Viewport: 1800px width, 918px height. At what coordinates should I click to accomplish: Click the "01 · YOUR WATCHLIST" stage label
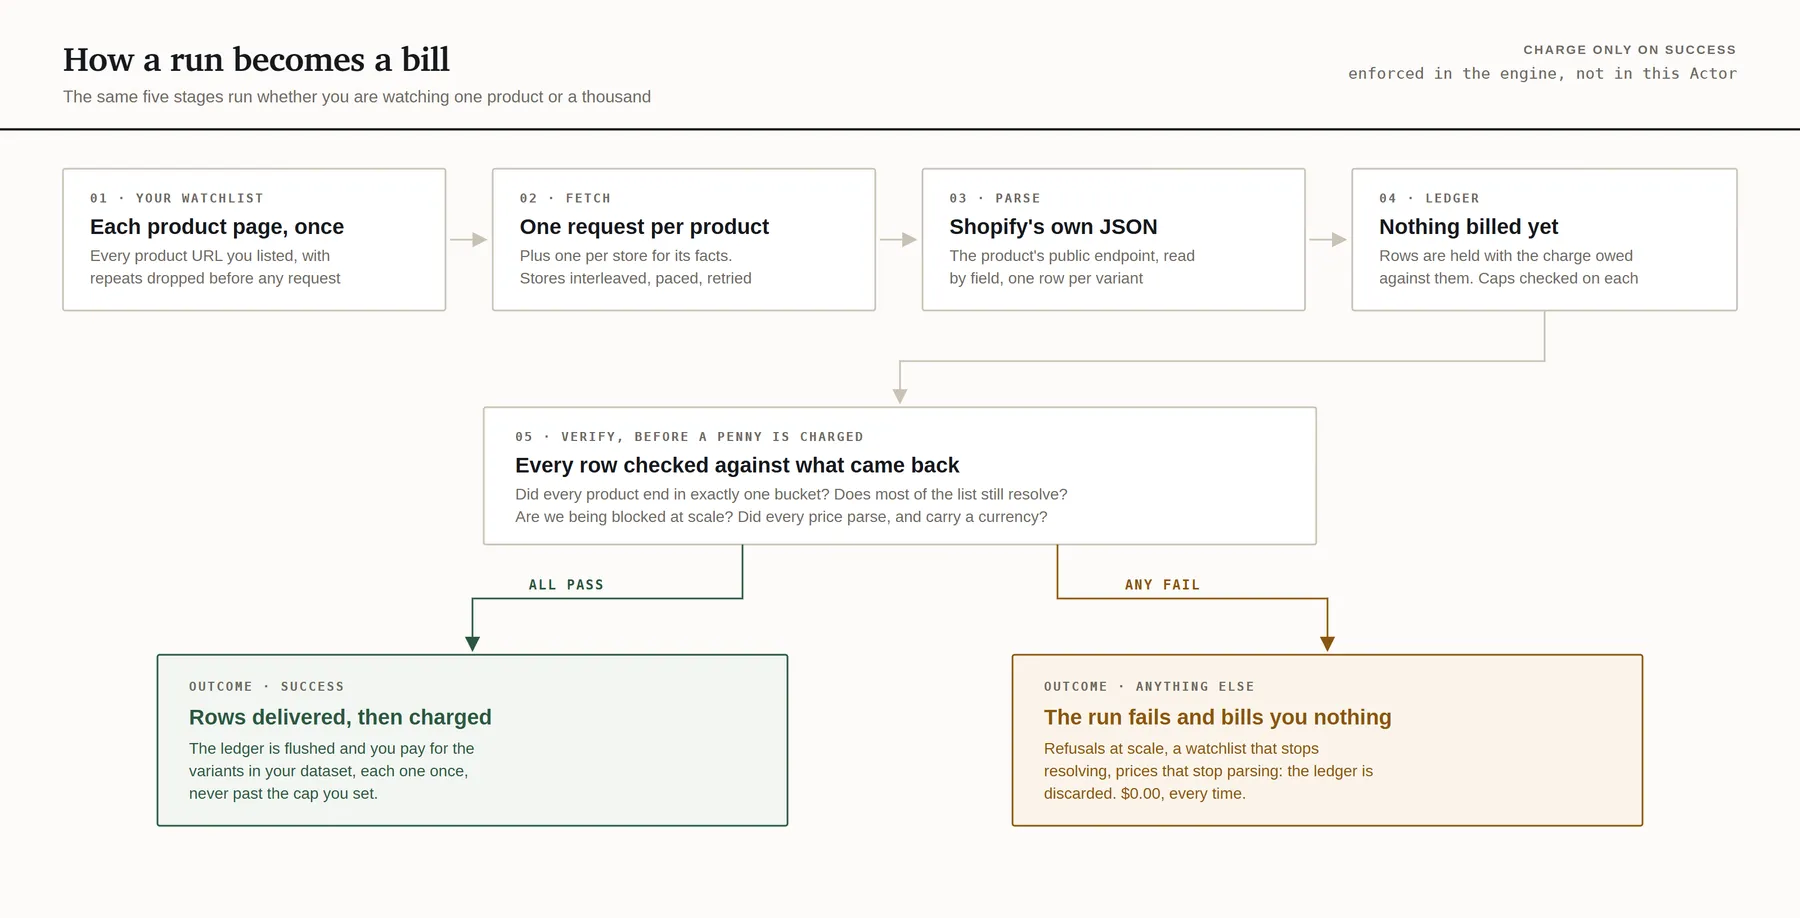click(x=177, y=198)
